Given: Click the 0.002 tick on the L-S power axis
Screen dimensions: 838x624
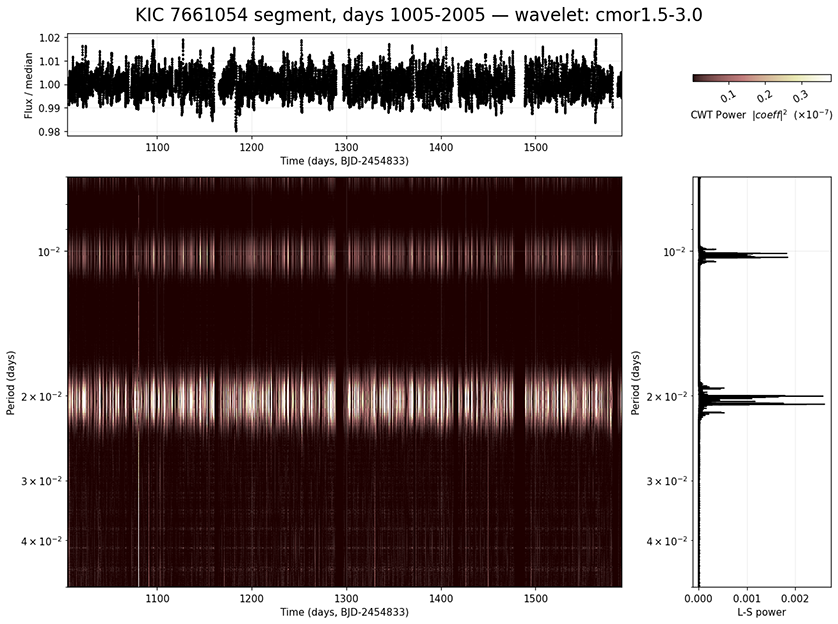Looking at the screenshot, I should tap(795, 598).
